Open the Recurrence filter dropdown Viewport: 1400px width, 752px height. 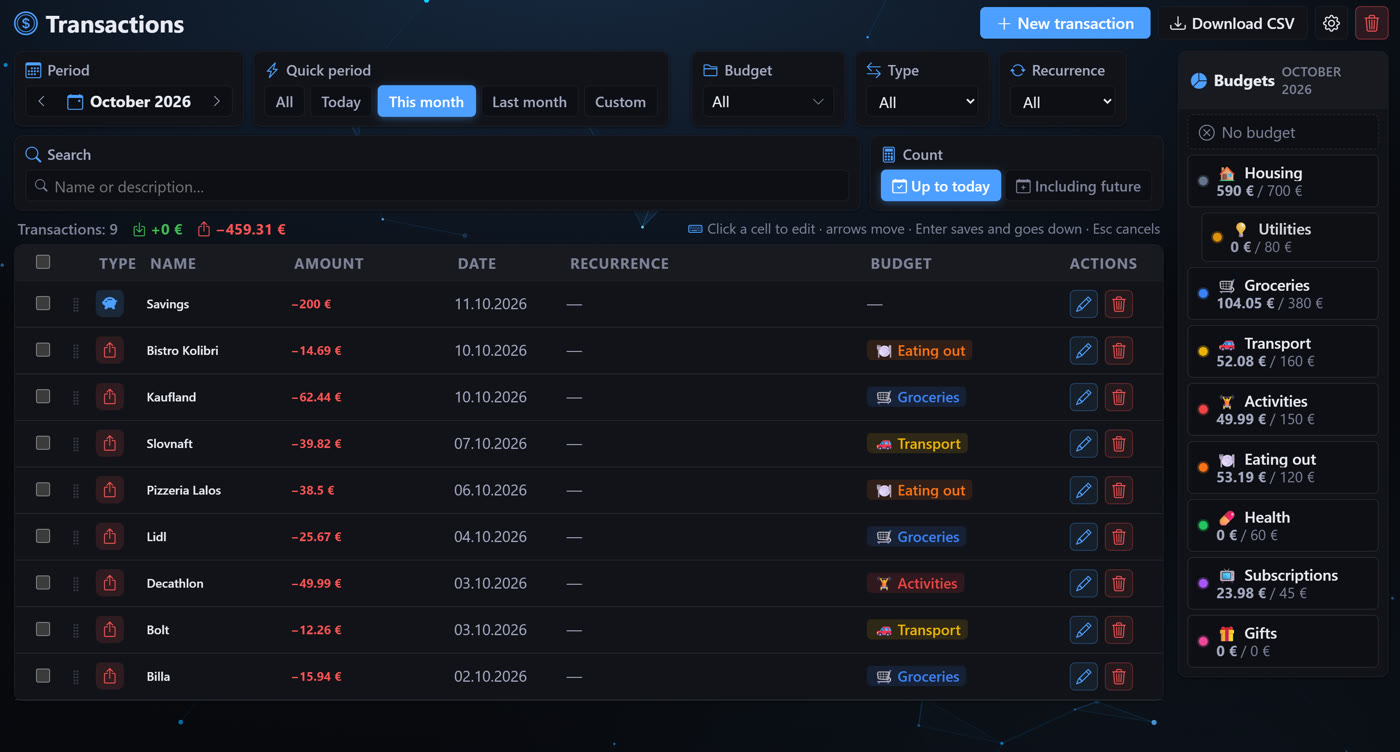1062,102
